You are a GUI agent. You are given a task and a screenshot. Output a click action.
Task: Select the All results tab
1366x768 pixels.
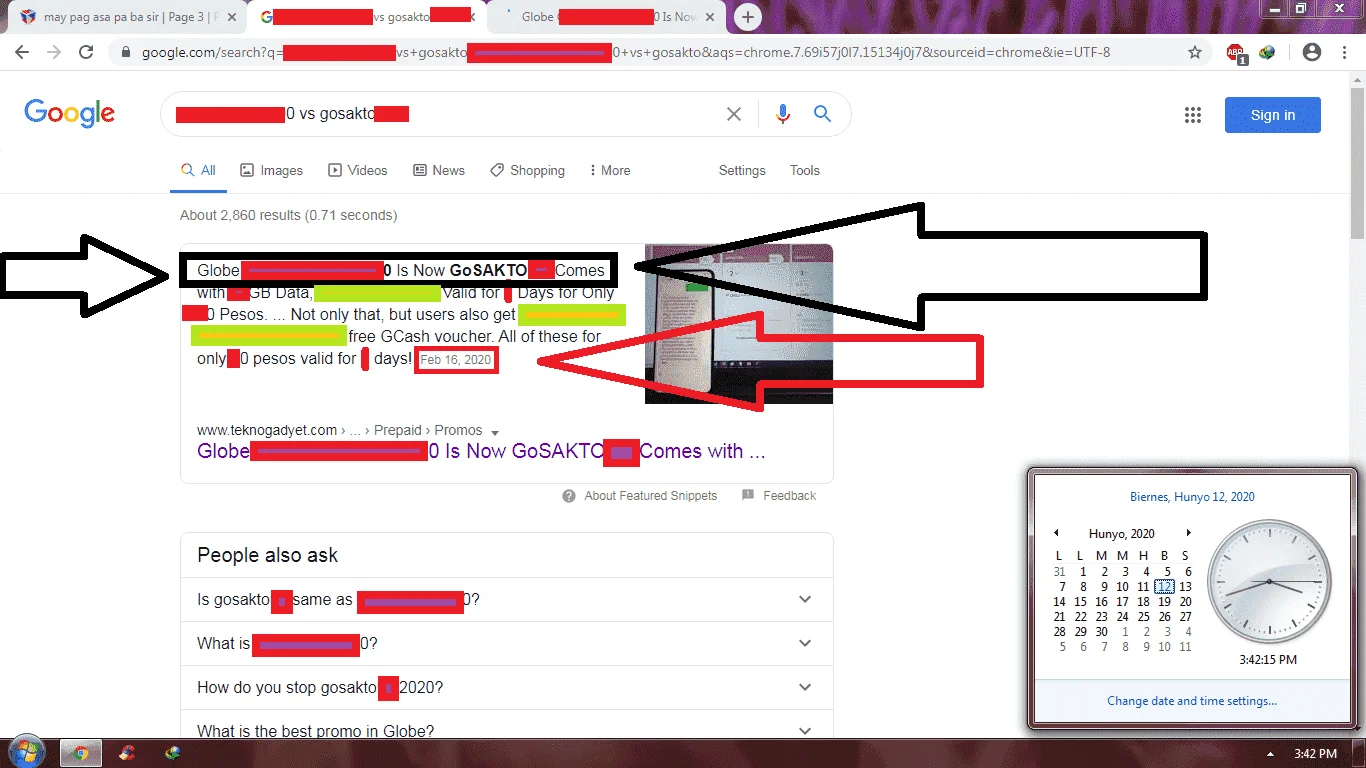click(x=198, y=171)
